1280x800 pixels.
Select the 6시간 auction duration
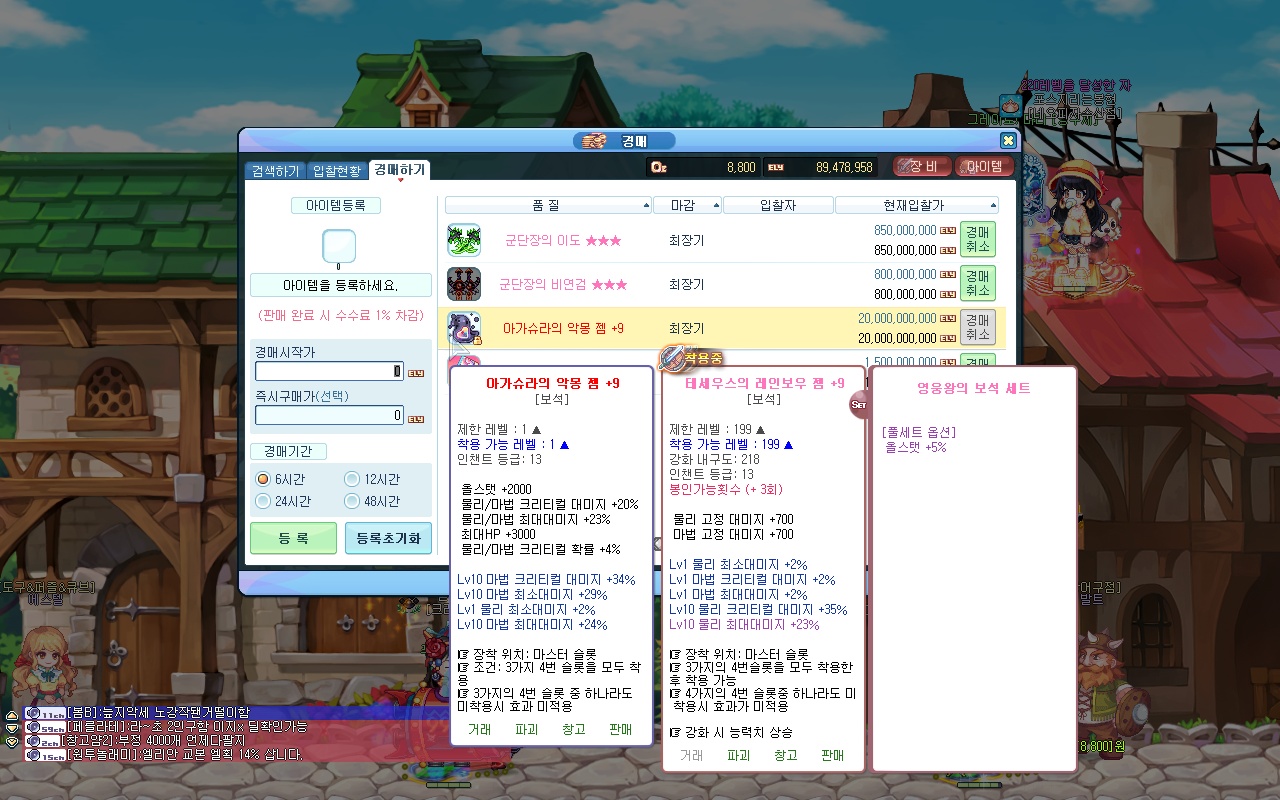click(264, 479)
